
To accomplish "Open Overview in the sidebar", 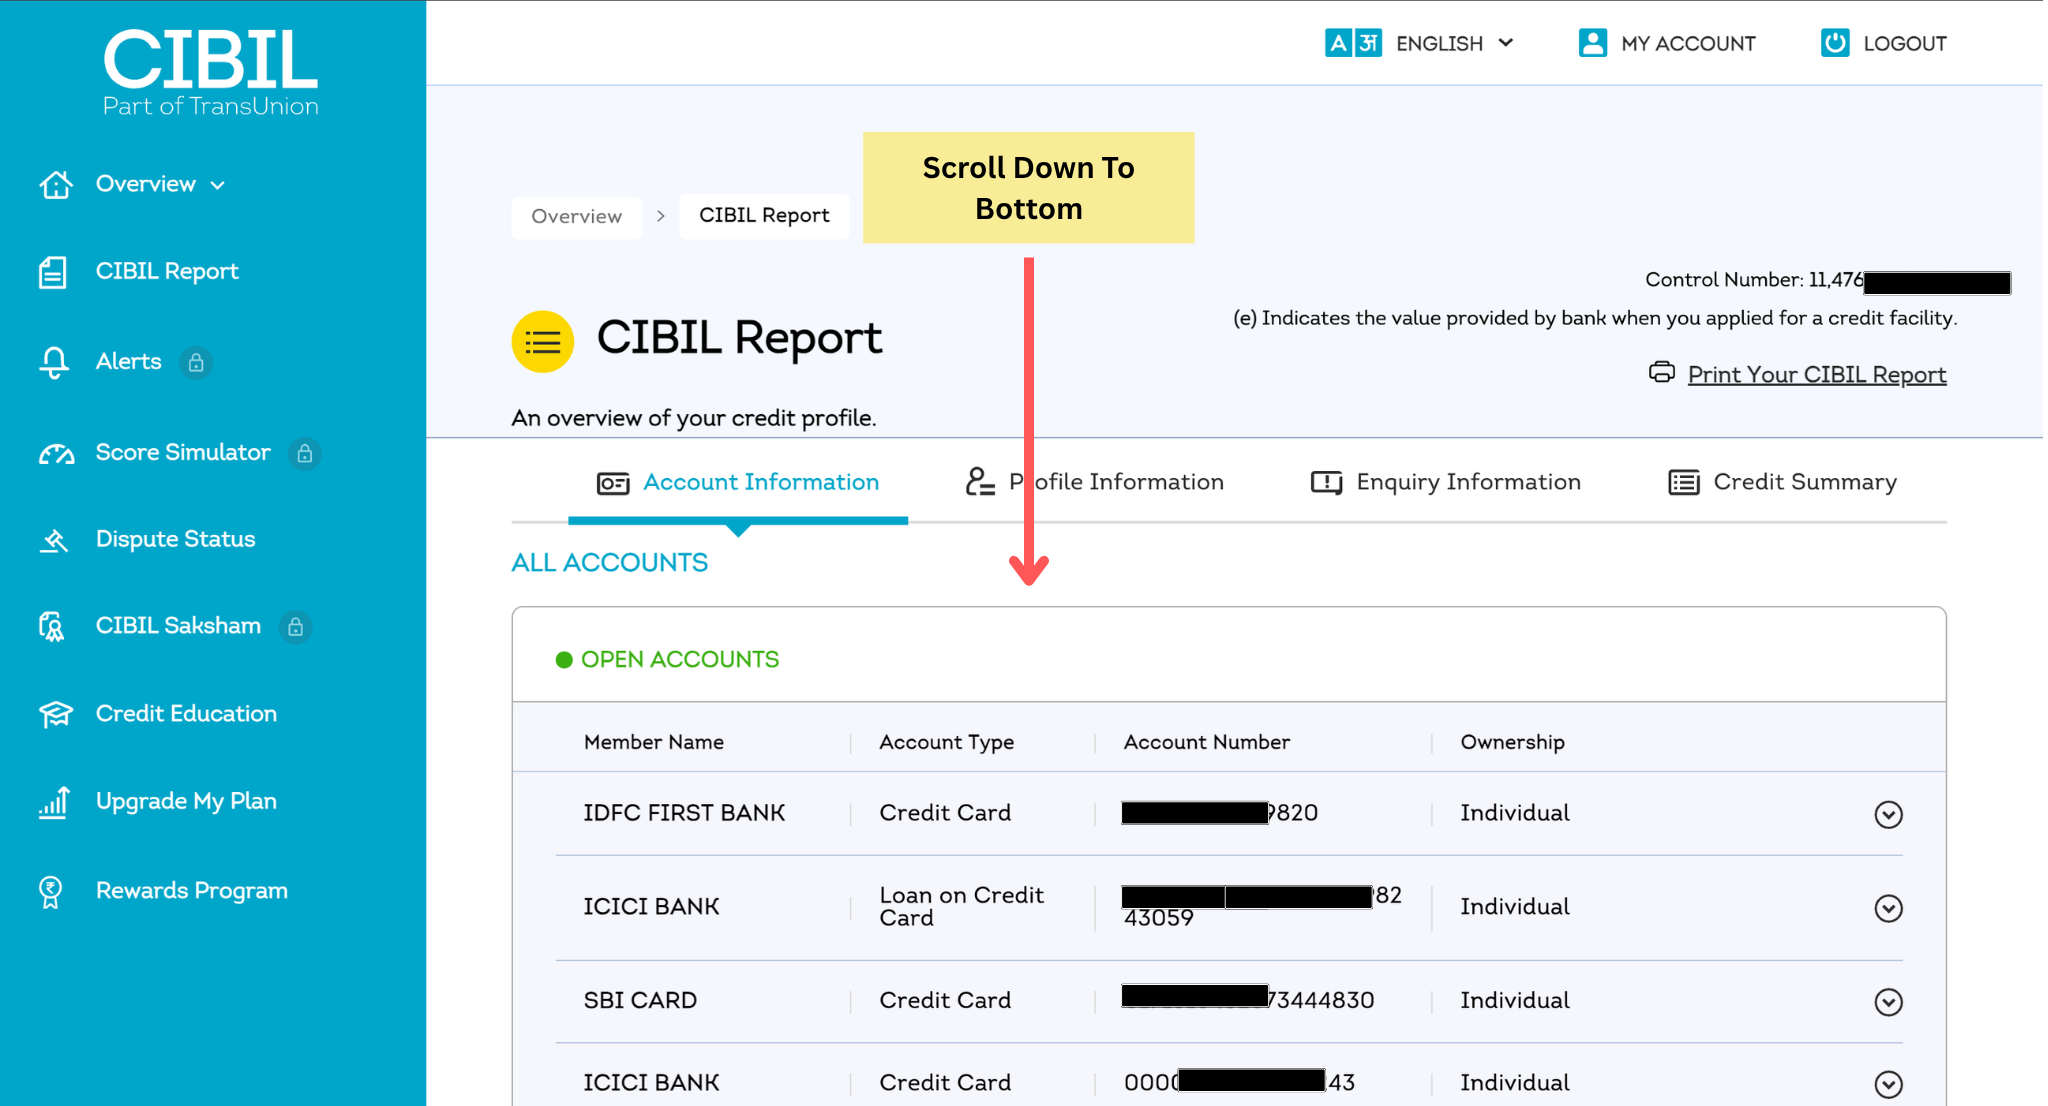I will click(146, 184).
